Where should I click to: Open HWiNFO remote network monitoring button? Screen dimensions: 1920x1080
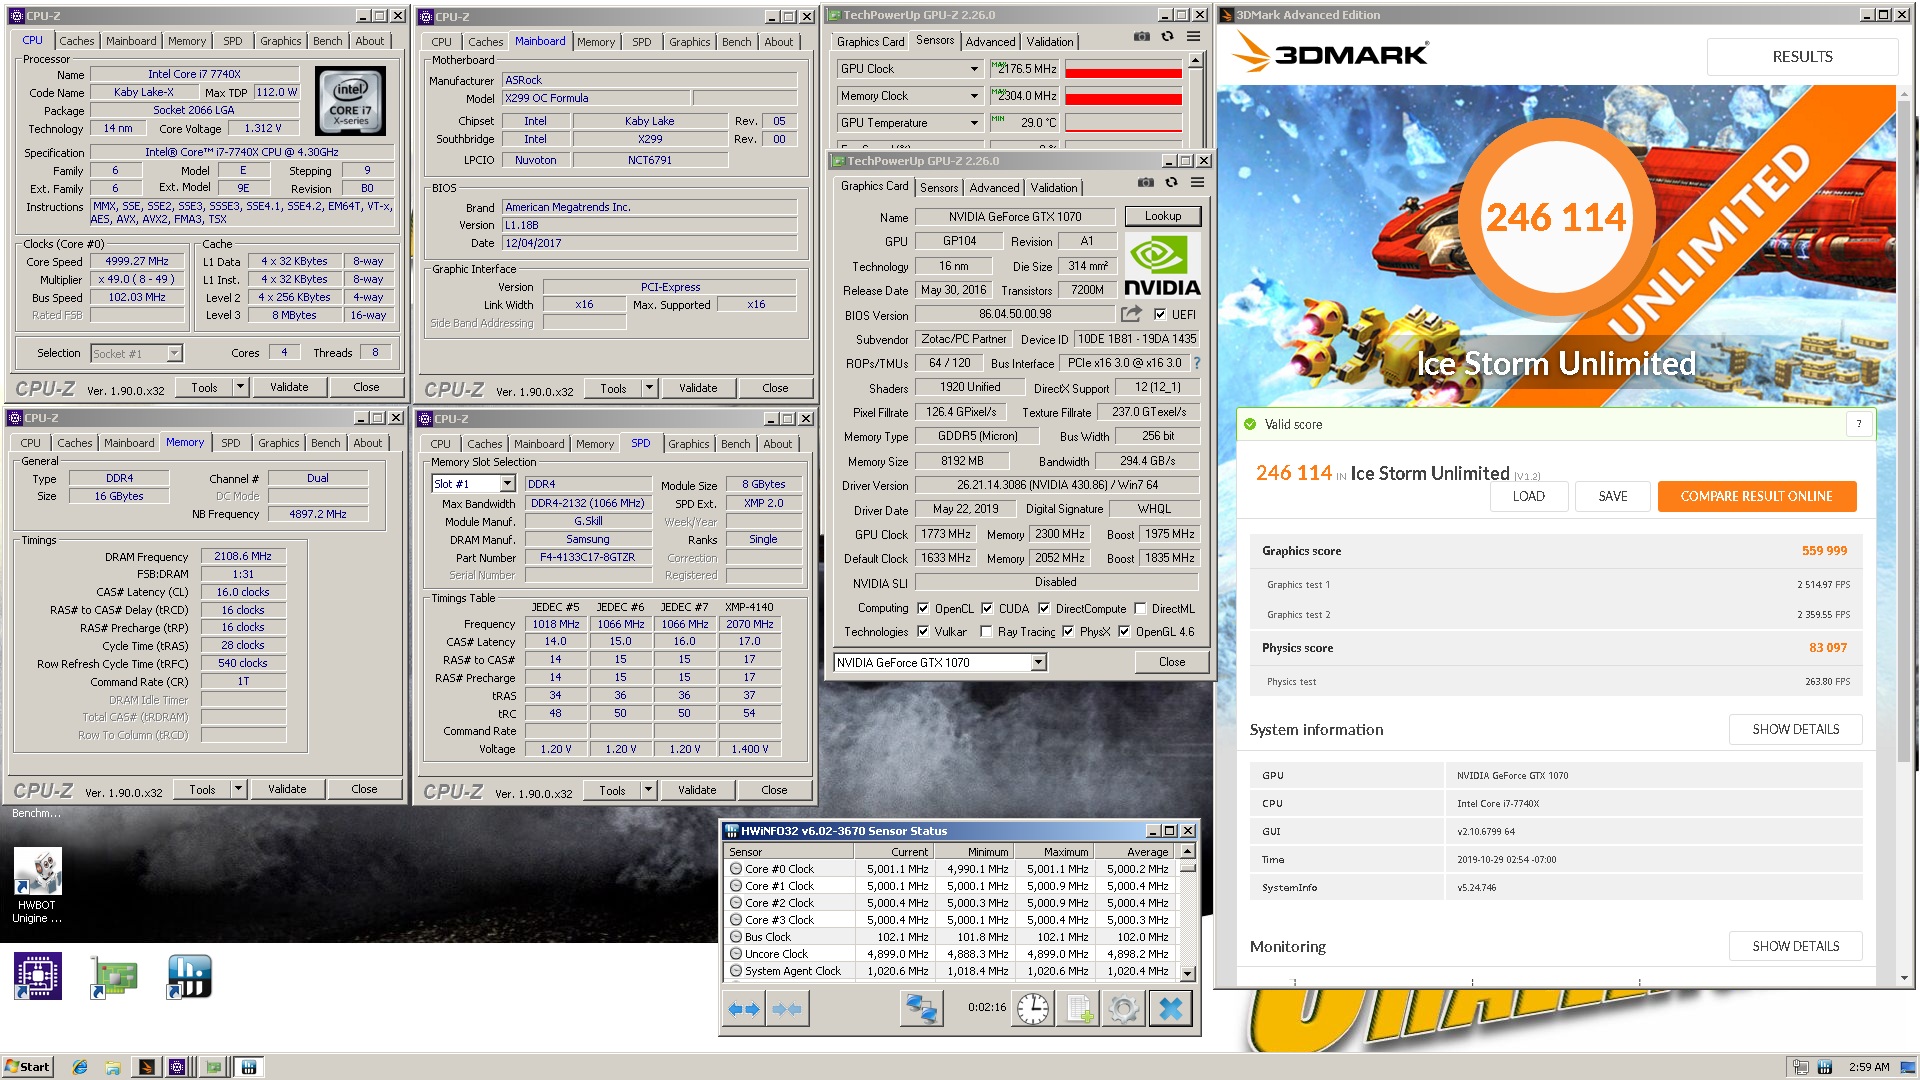pos(920,1009)
